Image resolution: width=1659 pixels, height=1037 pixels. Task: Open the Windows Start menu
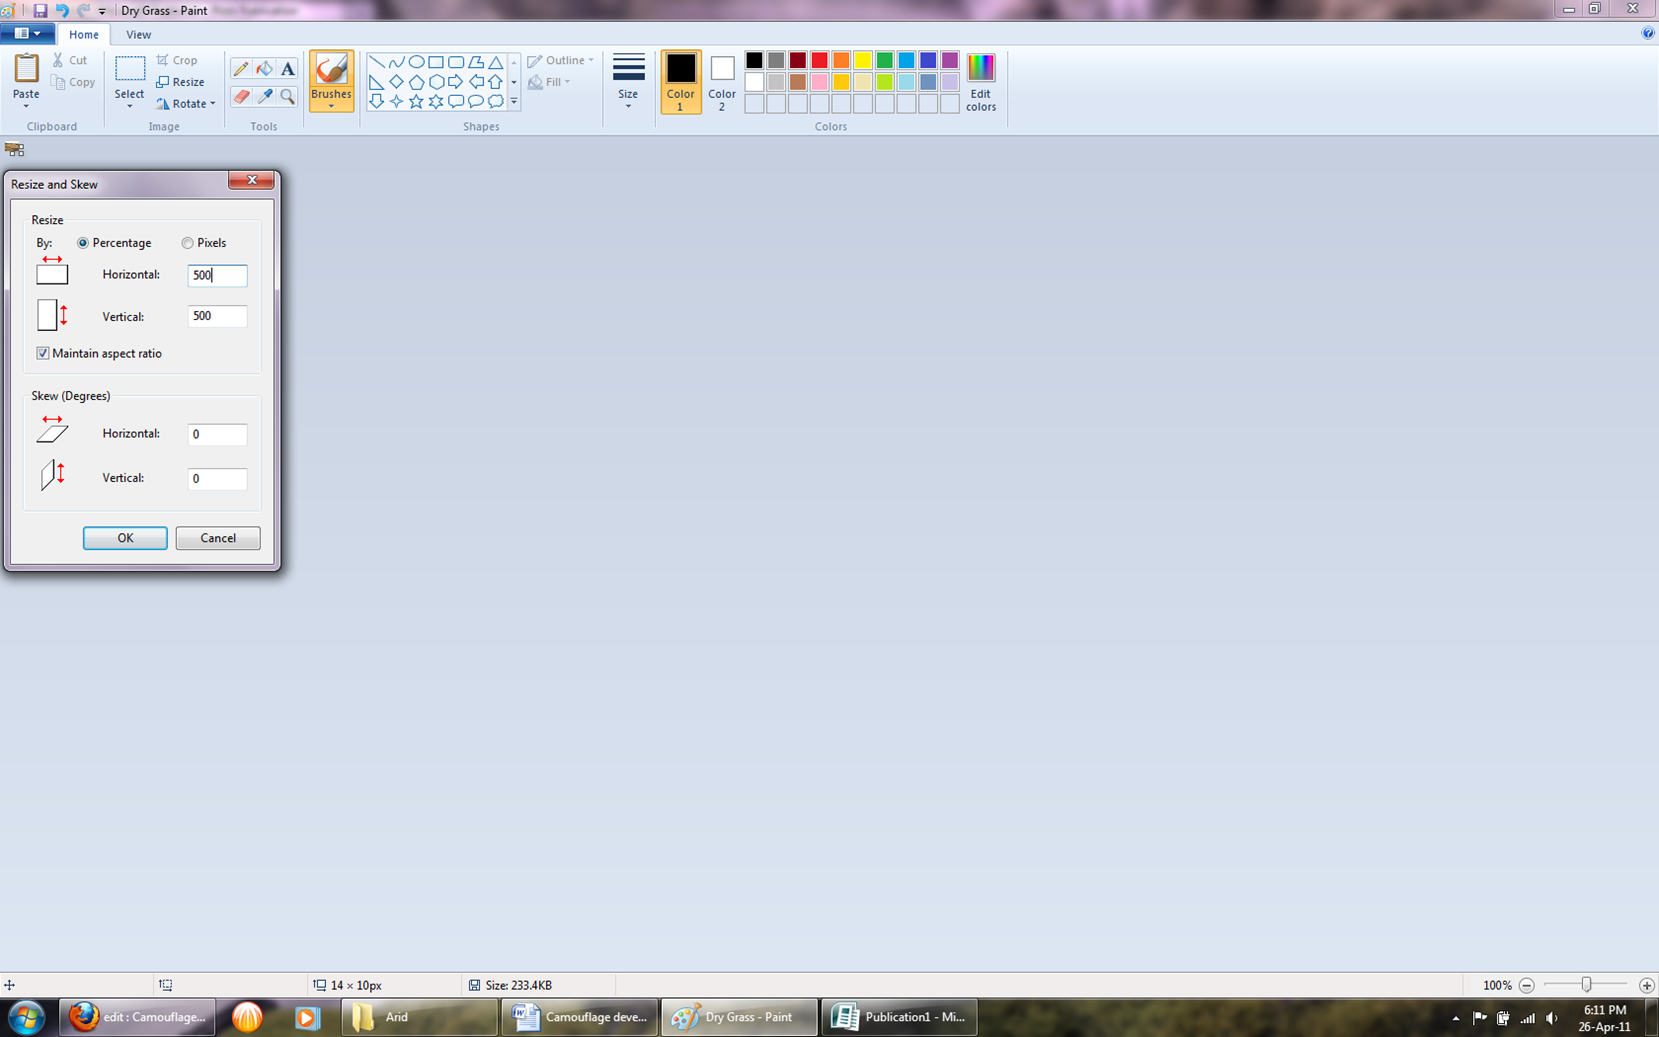tap(27, 1018)
